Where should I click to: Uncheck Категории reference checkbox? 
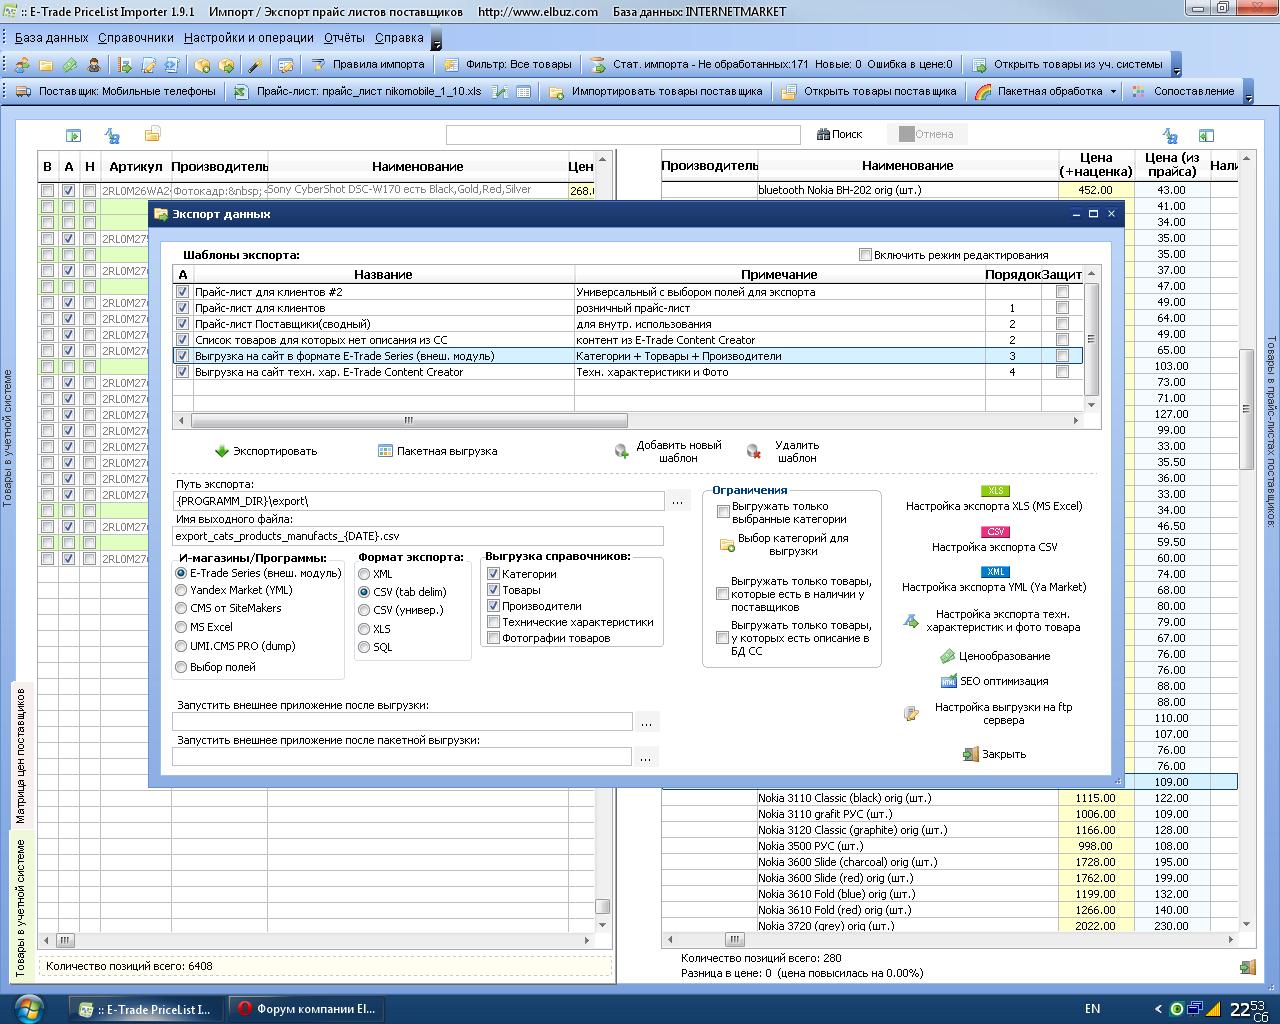493,574
